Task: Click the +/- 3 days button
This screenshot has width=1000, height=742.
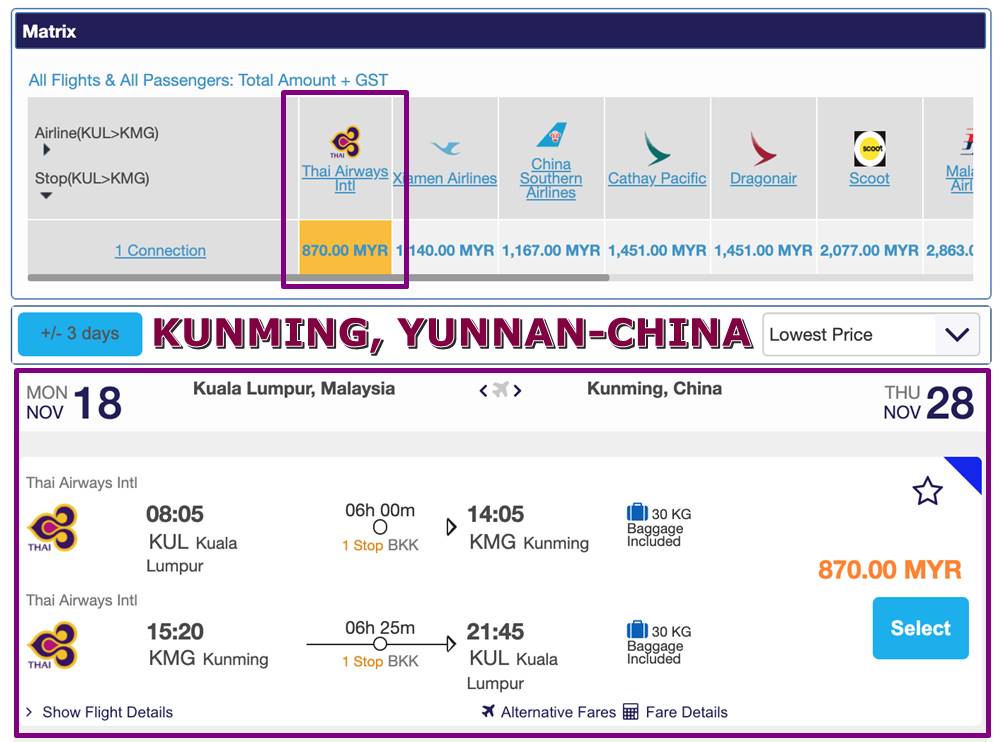Action: [80, 334]
